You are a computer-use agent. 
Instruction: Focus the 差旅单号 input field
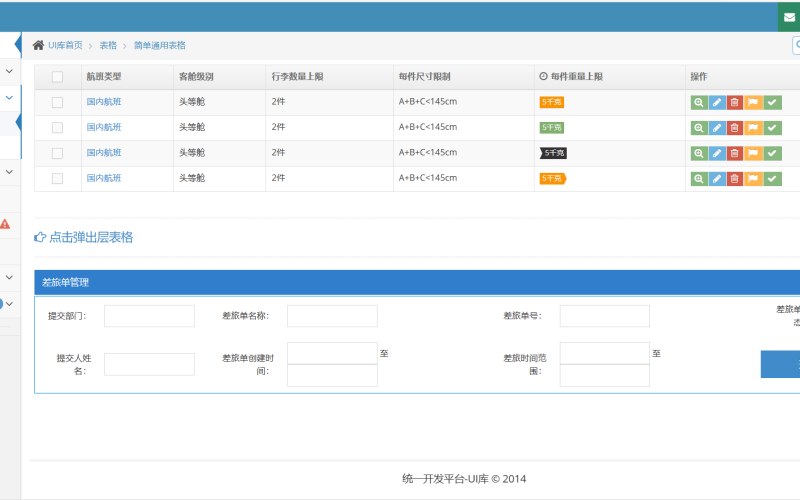[605, 316]
